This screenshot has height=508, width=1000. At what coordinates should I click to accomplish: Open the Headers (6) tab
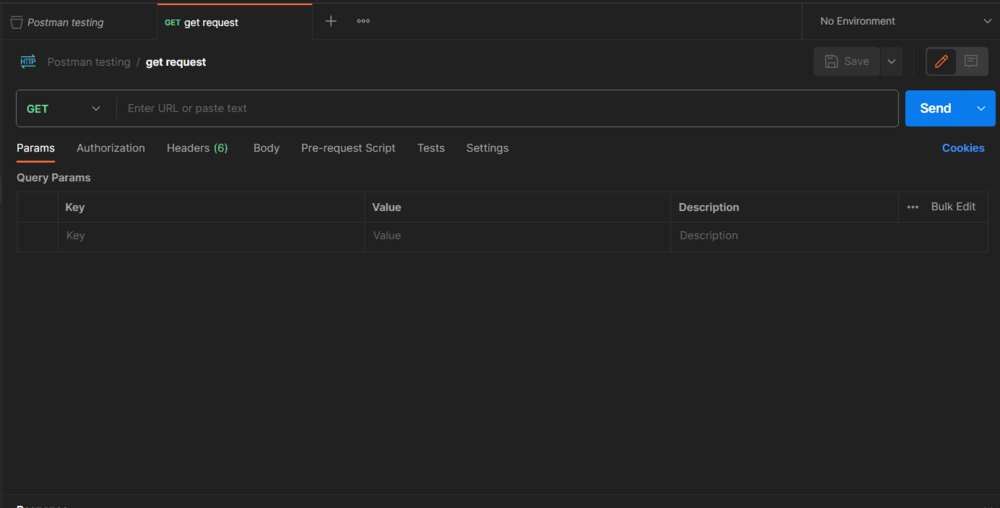(197, 148)
